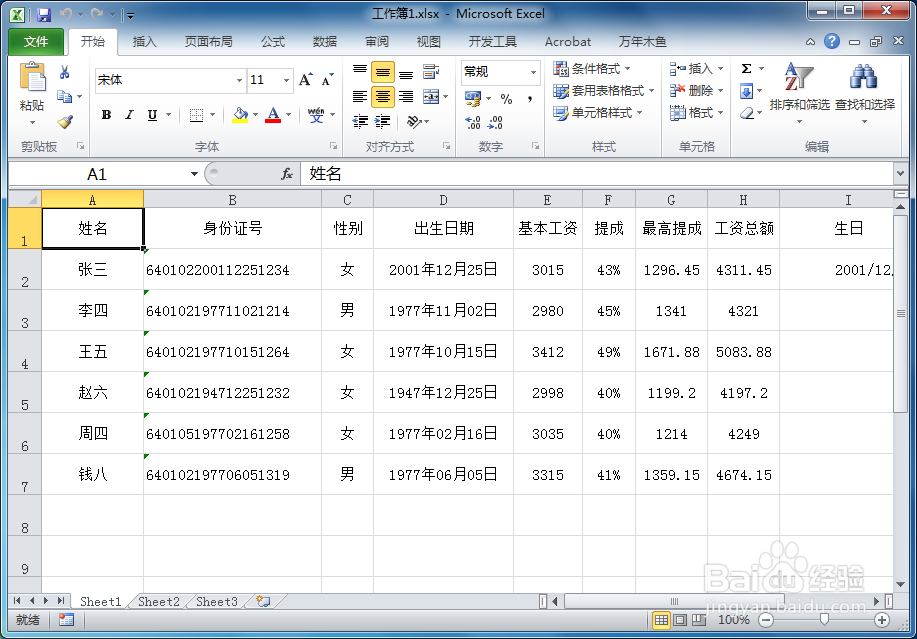The width and height of the screenshot is (917, 639).
Task: Zoom in with the plus button
Action: coord(882,620)
